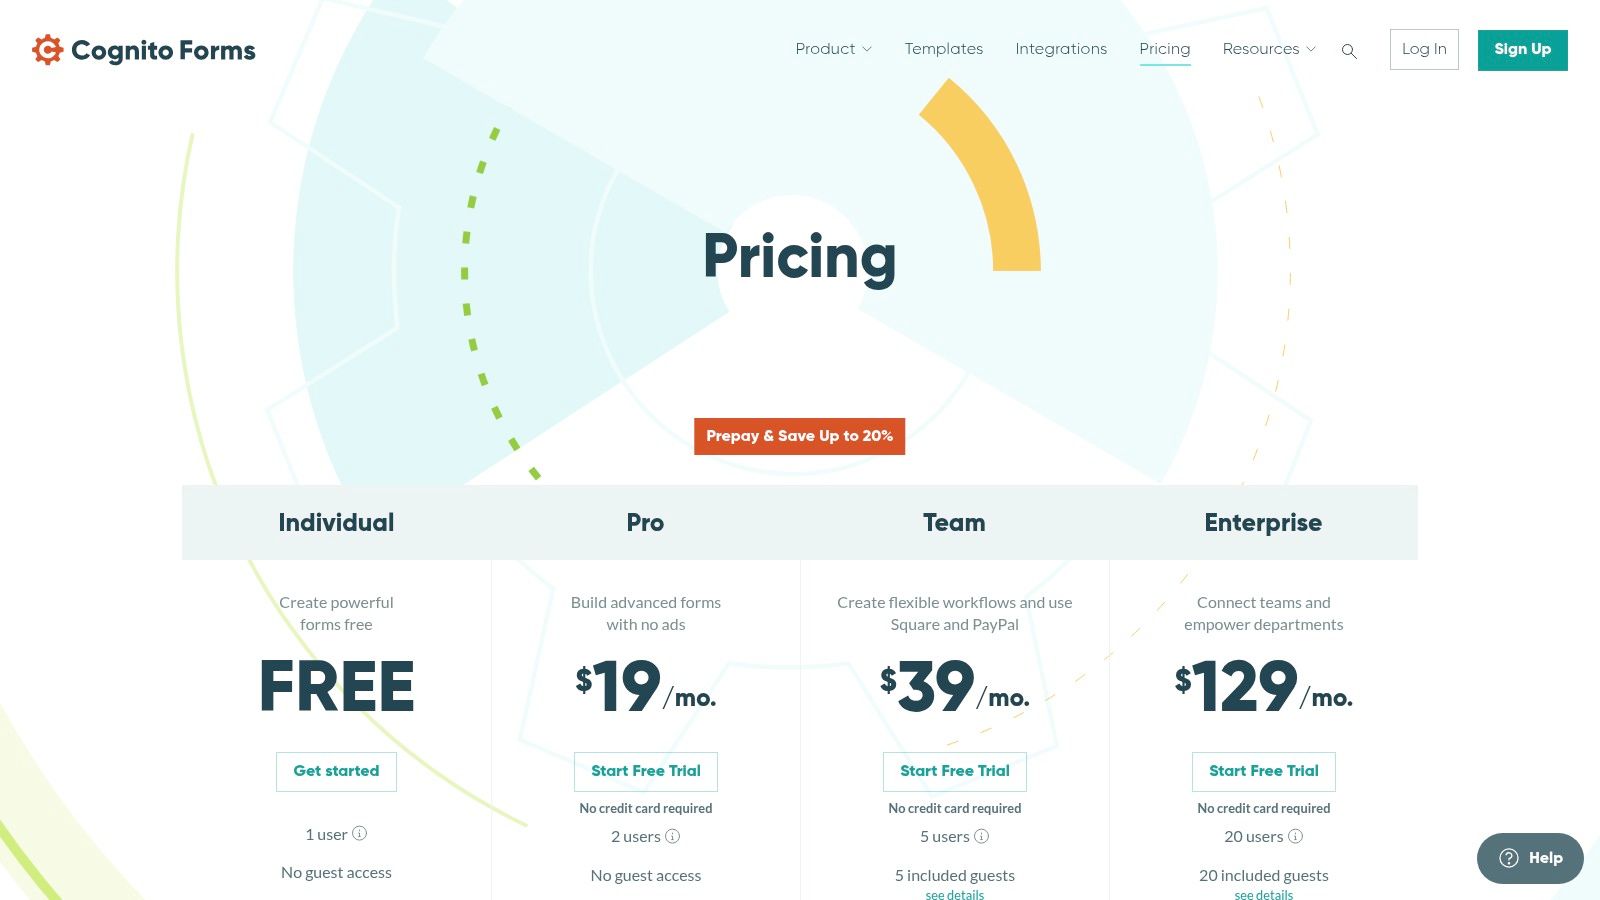
Task: Start Free Trial for the Pro plan
Action: (646, 771)
